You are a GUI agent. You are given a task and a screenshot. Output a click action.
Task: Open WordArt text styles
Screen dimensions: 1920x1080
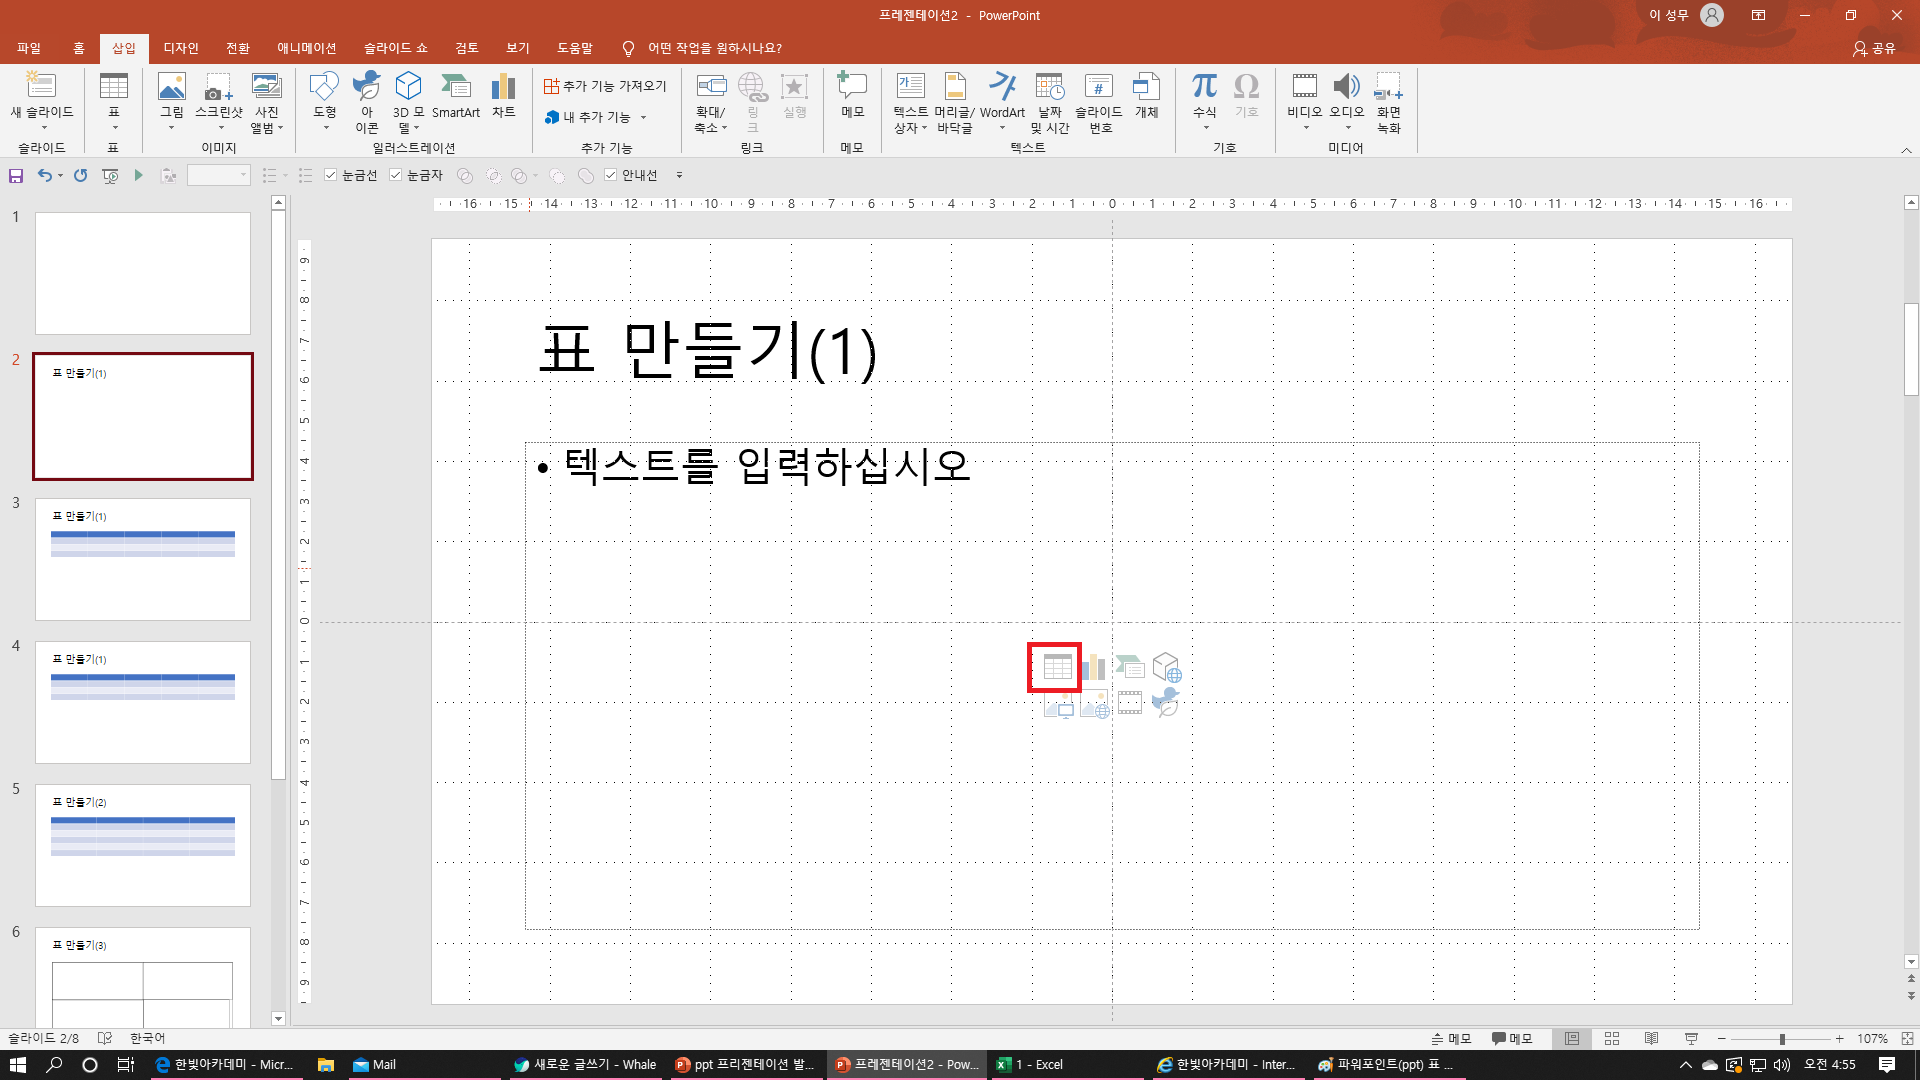[x=1002, y=100]
